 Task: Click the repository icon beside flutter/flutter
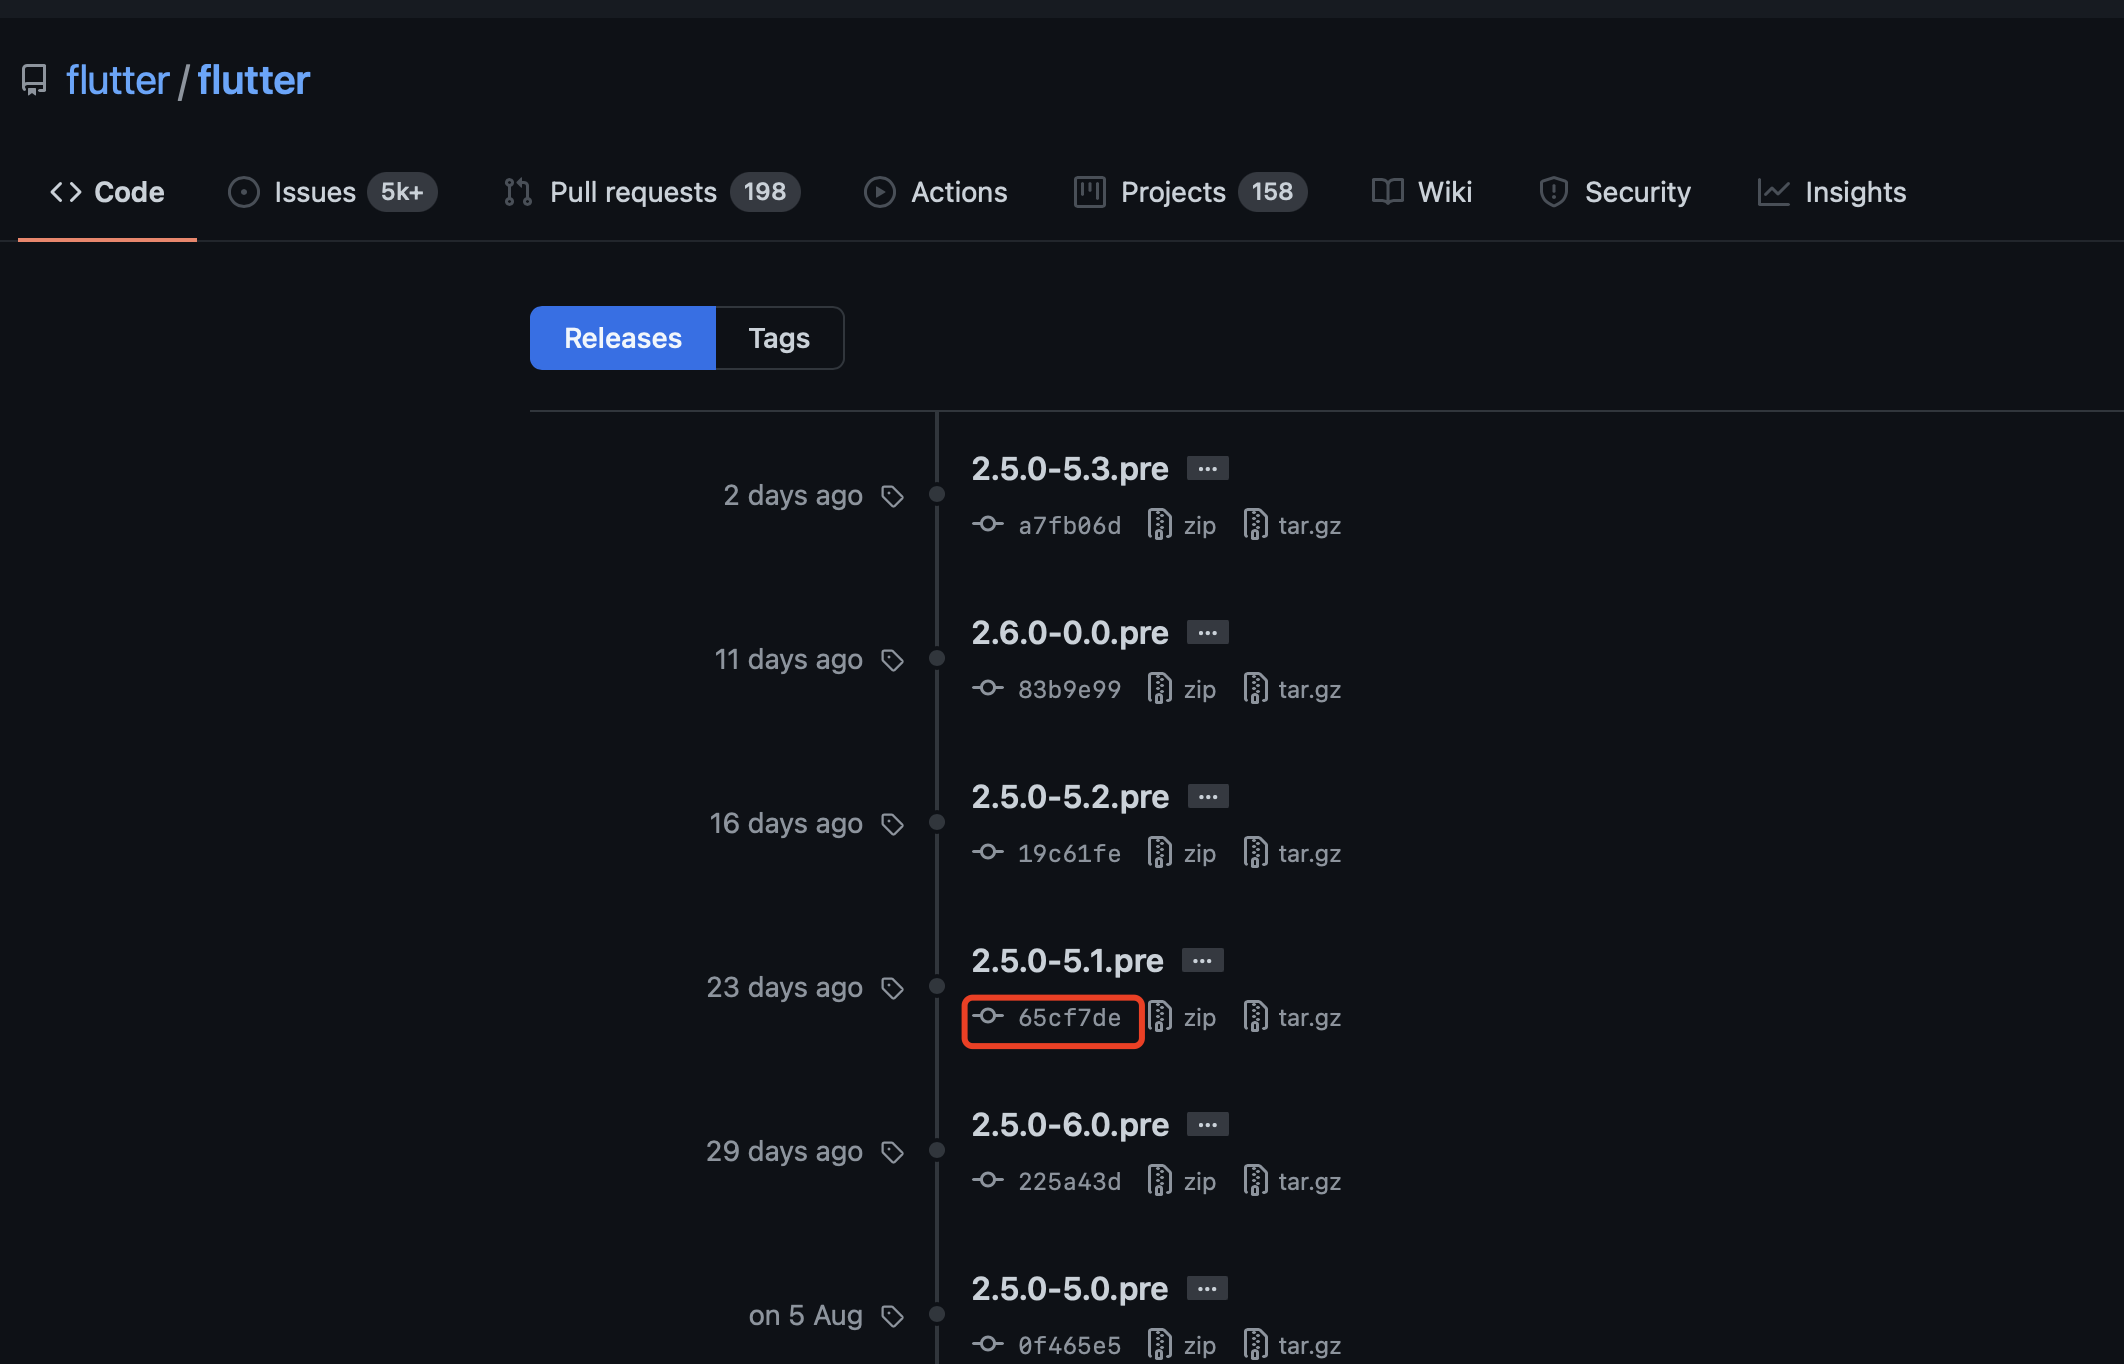click(34, 80)
